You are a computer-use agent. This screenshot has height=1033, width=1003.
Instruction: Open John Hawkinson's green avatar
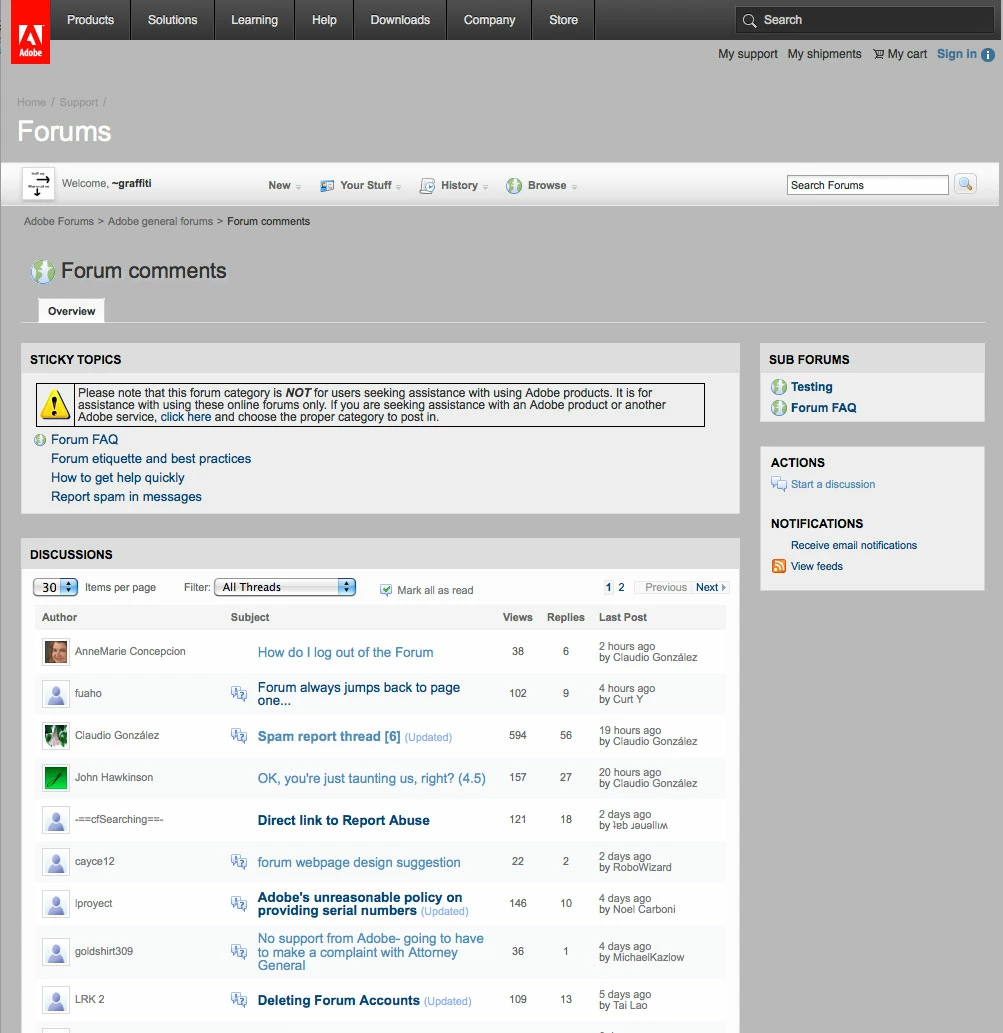point(56,777)
